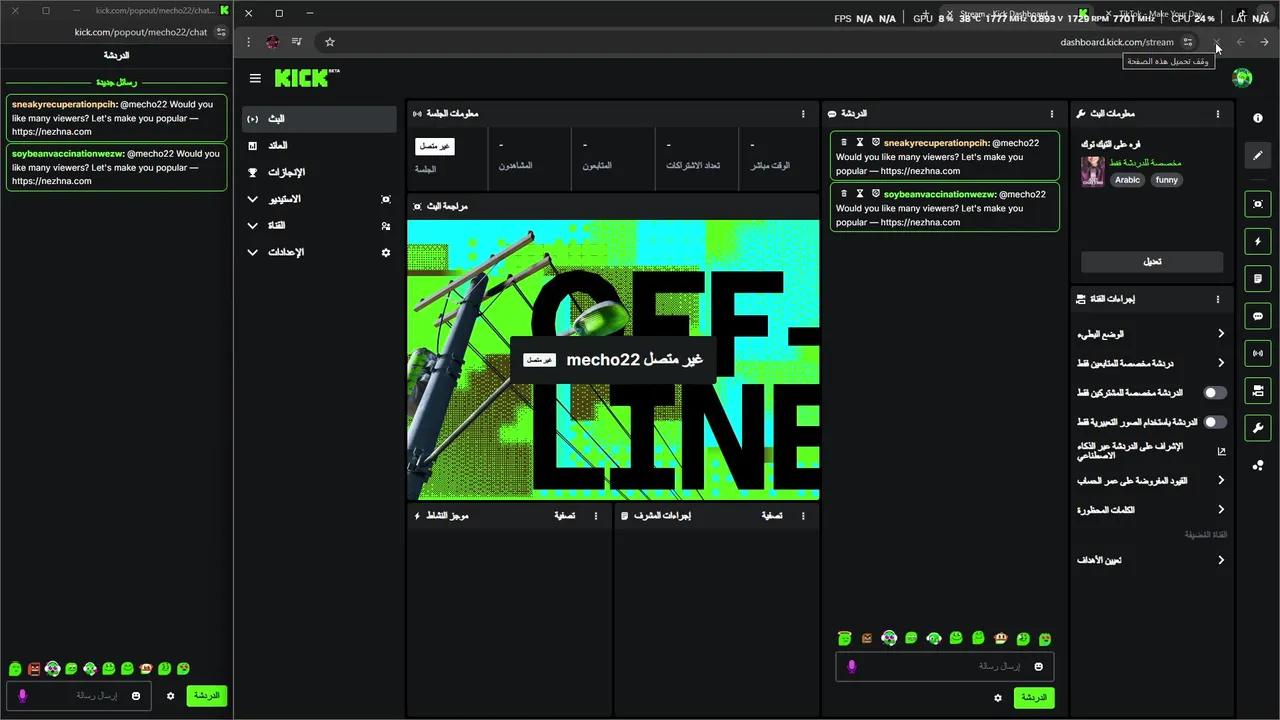Click the browser three-dot menu beside the profile avatar
This screenshot has width=1280, height=720.
point(248,42)
